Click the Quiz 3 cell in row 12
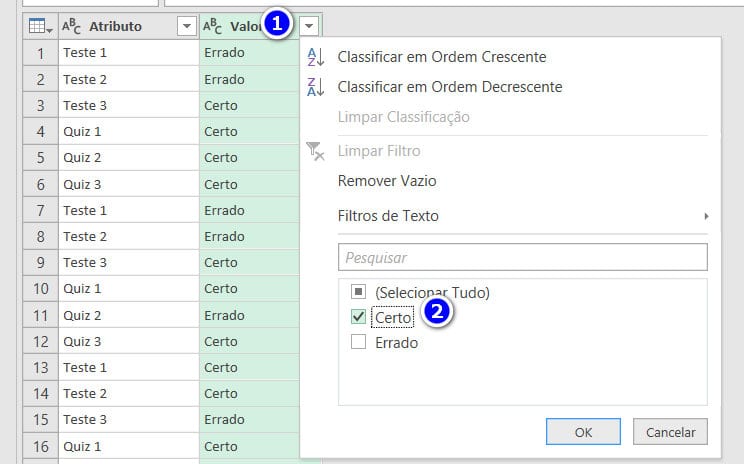Viewport: 744px width, 464px height. 129,341
